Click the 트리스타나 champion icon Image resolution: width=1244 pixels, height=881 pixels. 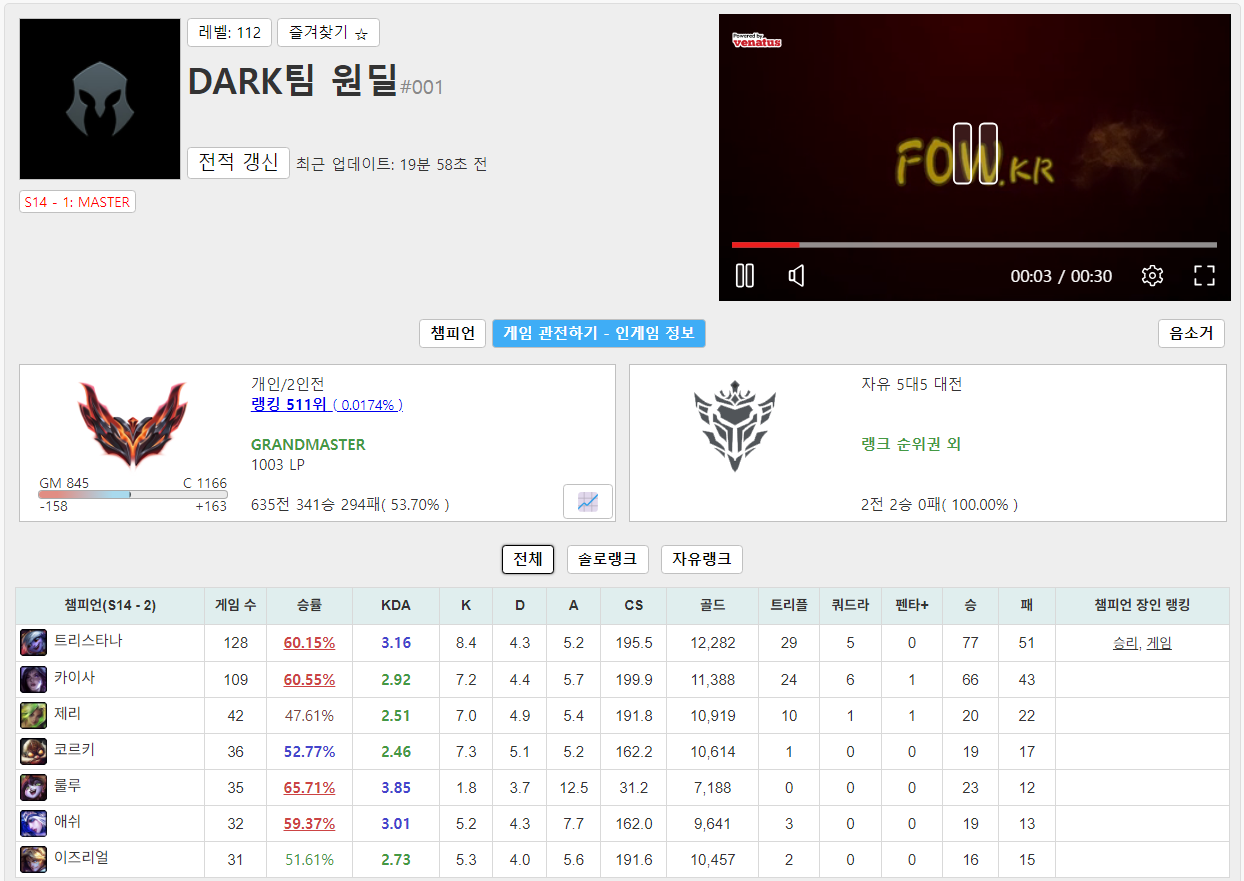point(33,643)
